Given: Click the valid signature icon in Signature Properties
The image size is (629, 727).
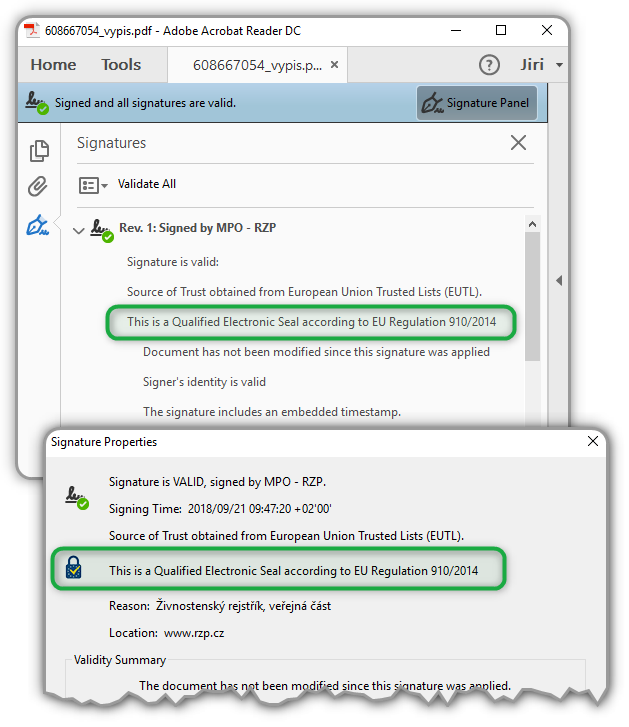Looking at the screenshot, I should click(x=76, y=495).
